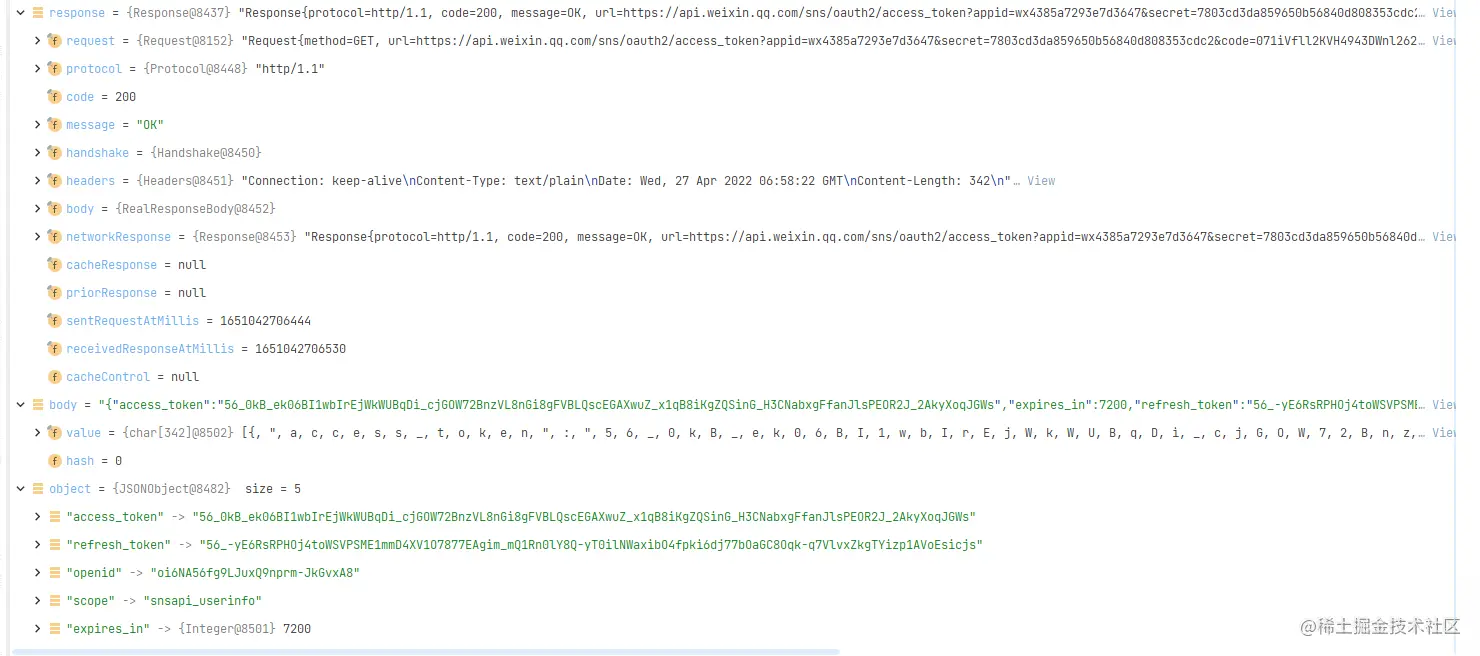Expand the request field node
This screenshot has width=1480, height=656.
pos(38,41)
